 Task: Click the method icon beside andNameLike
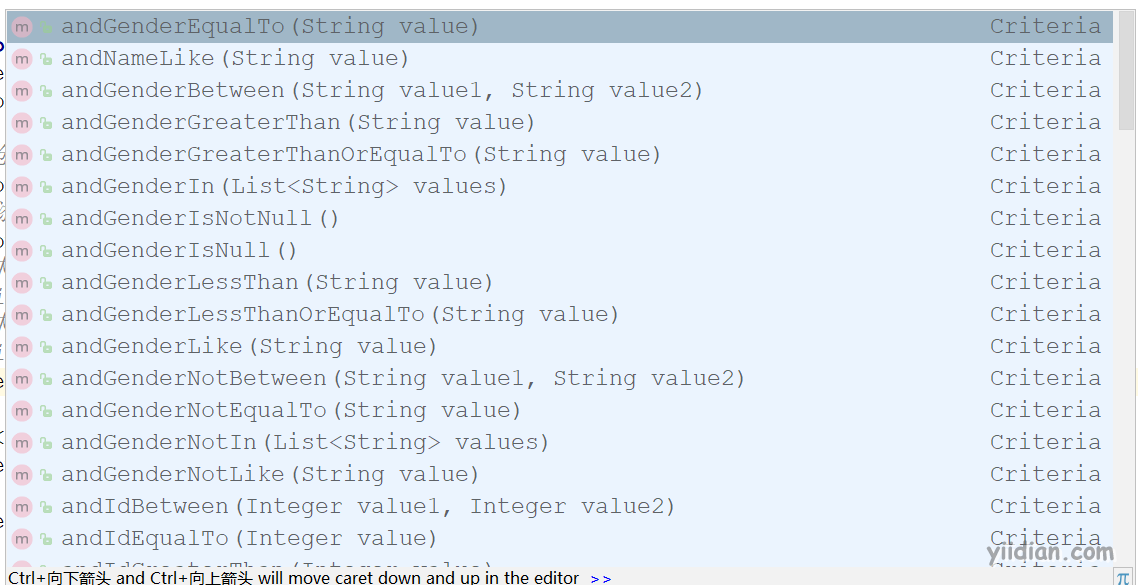(22, 59)
